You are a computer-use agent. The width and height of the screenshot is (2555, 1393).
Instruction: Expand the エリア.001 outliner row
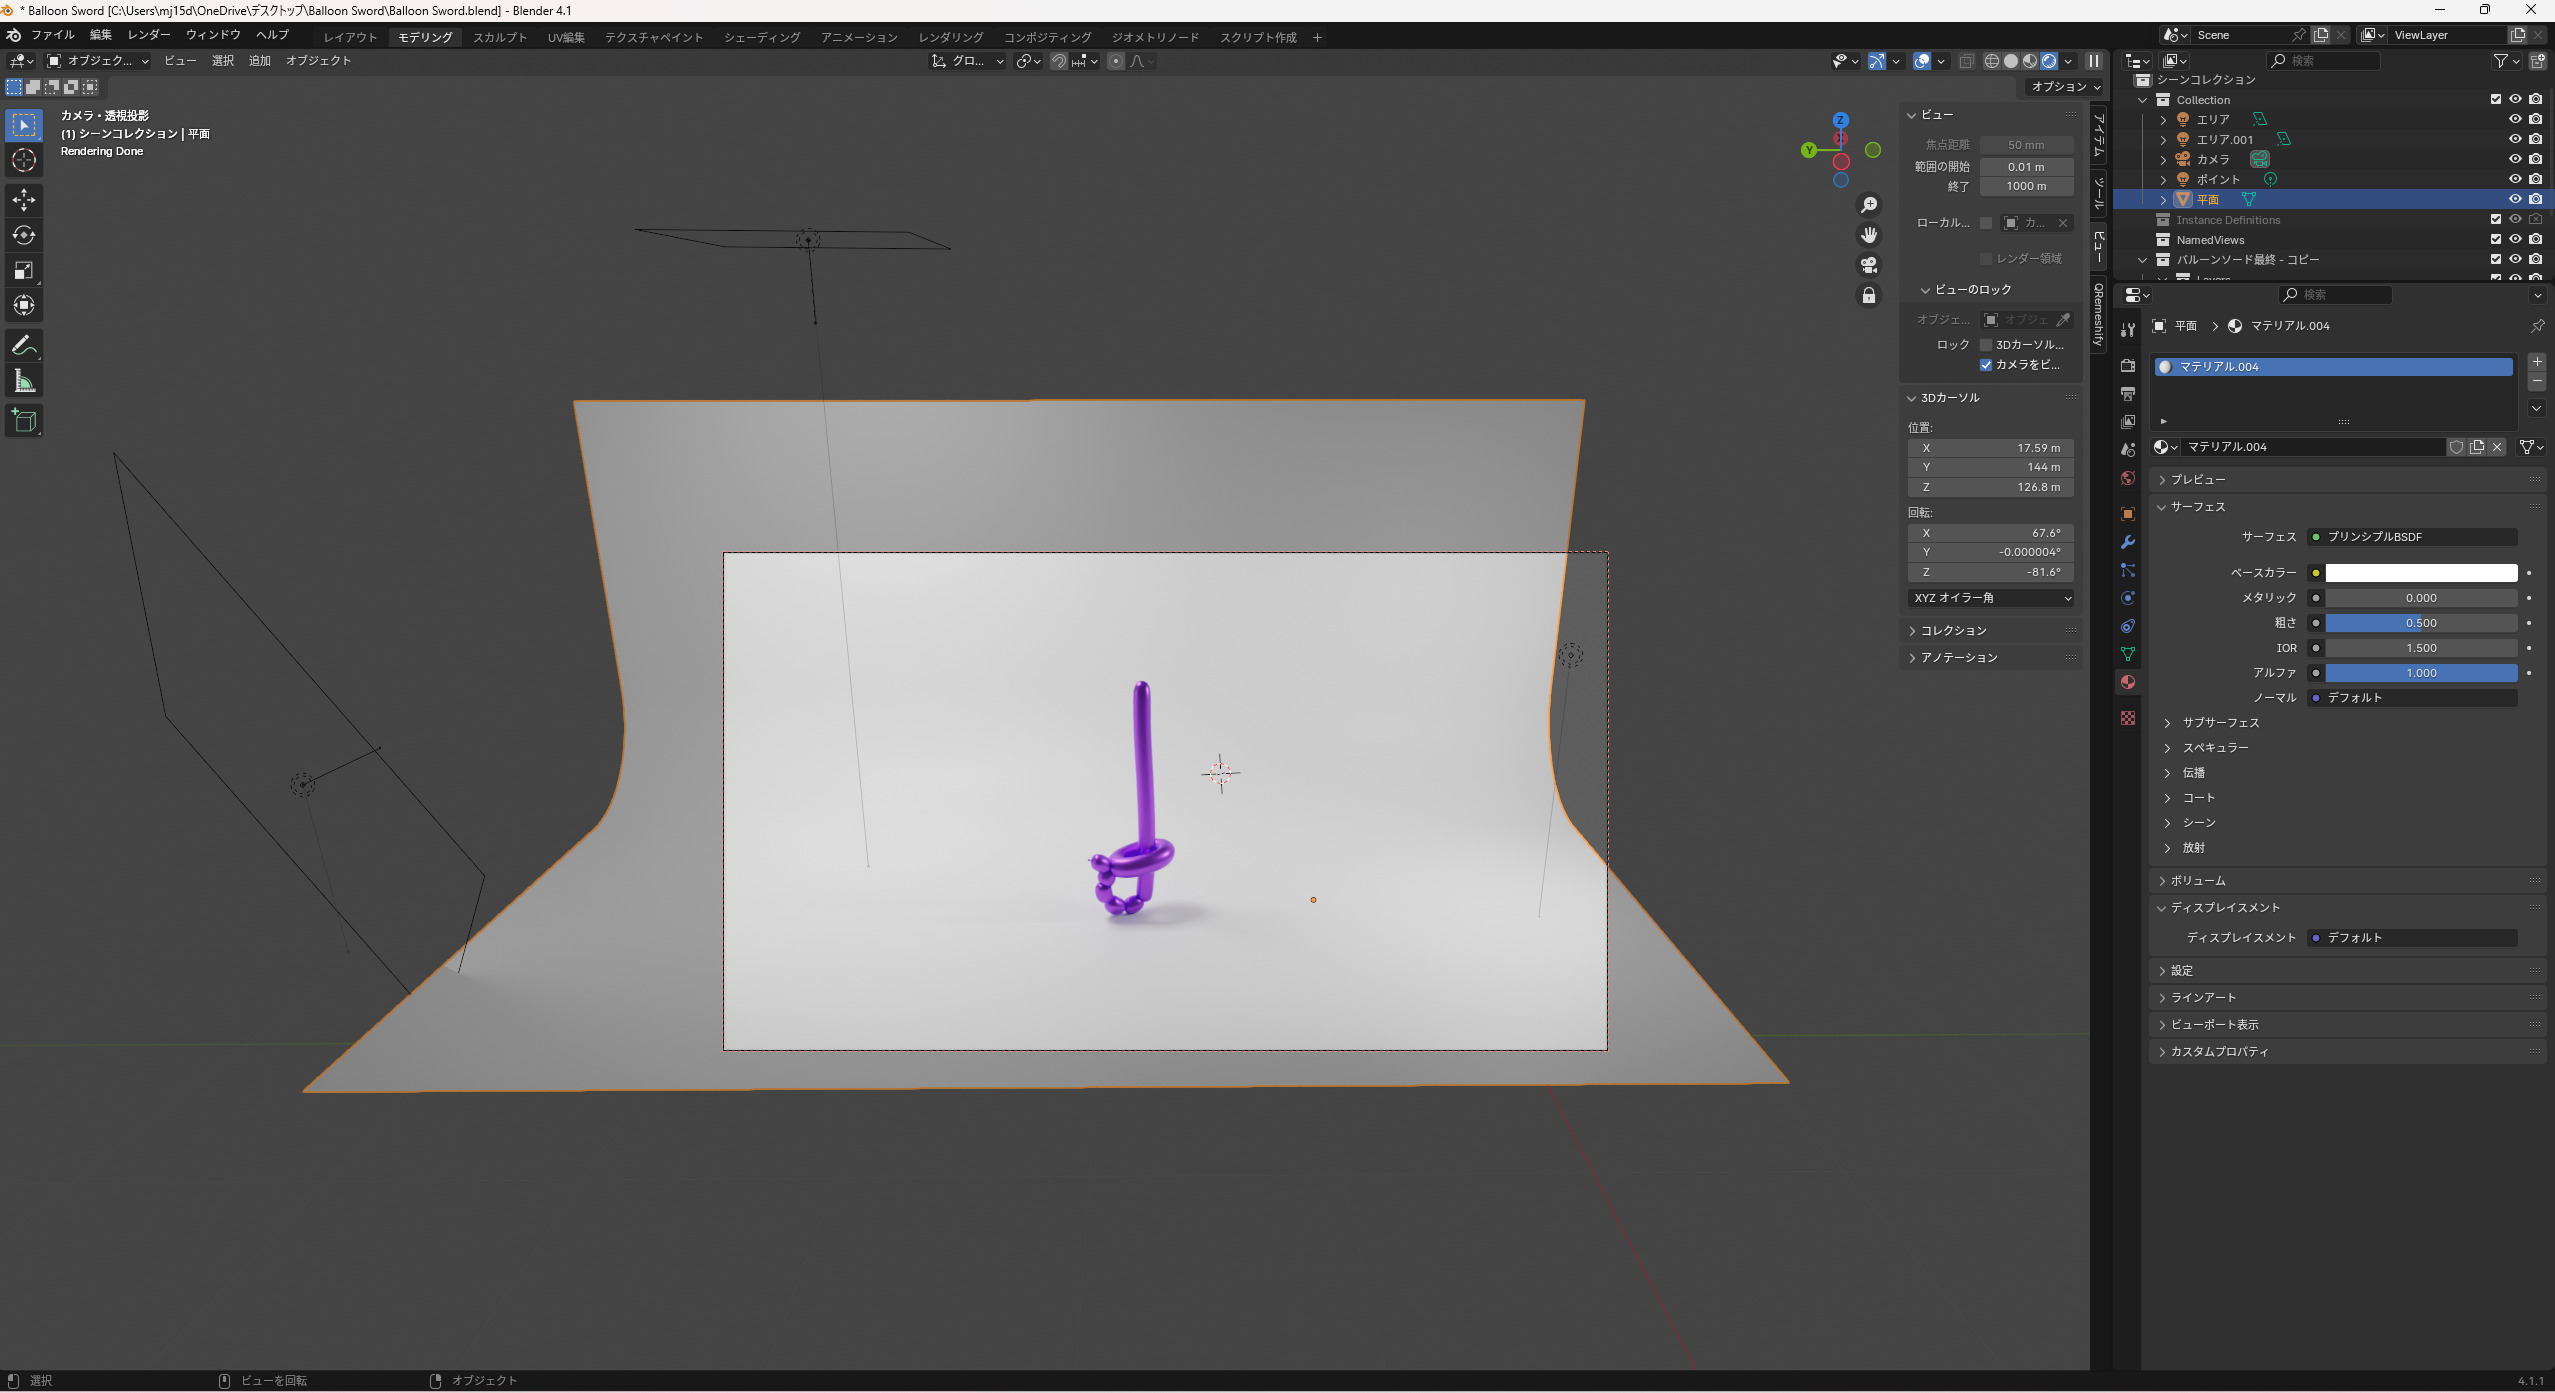click(x=2163, y=140)
